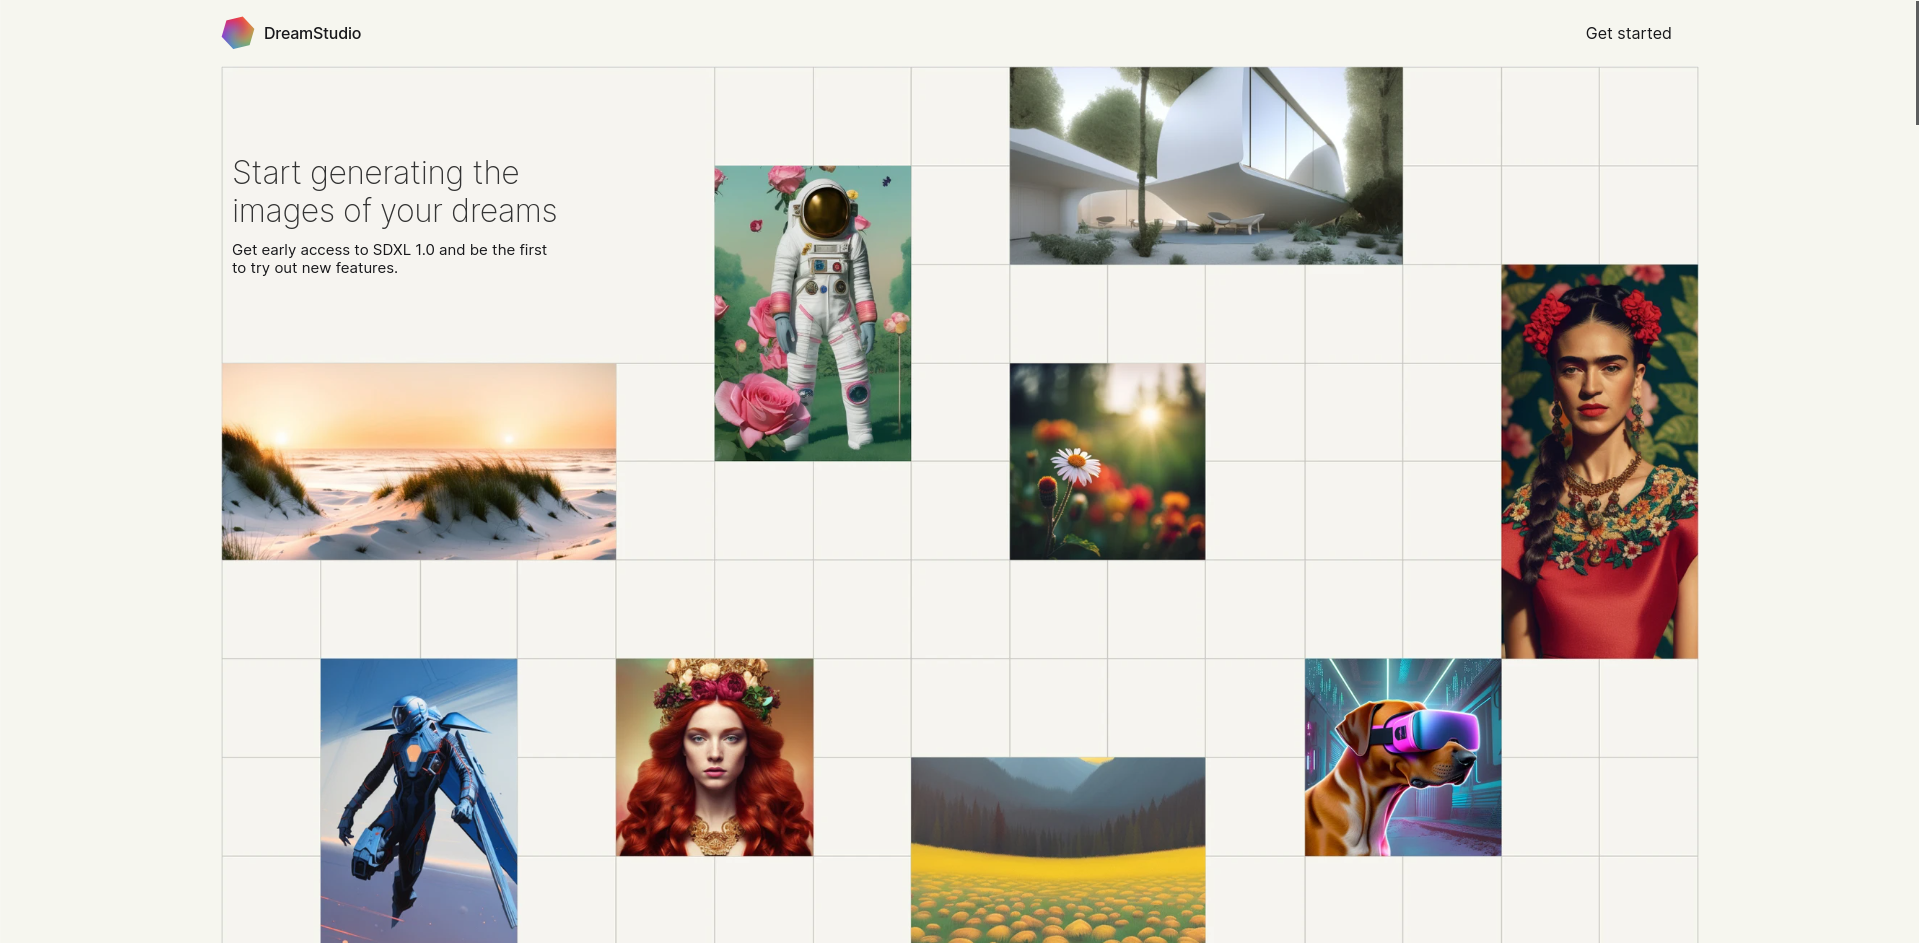Click the red-haired woman with flower crown

coord(714,757)
